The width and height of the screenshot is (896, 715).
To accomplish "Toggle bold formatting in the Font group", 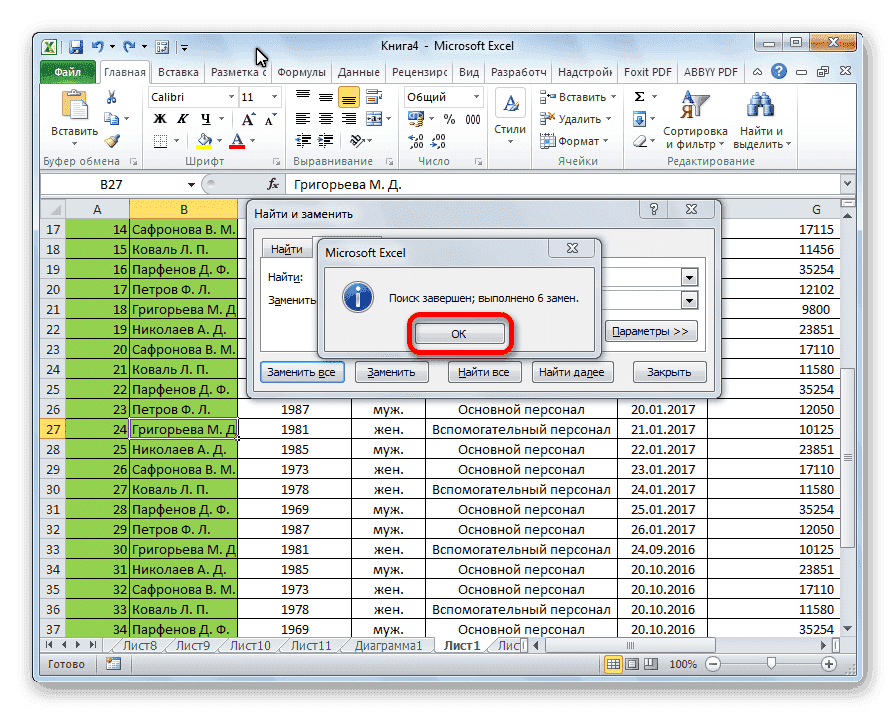I will click(x=159, y=118).
